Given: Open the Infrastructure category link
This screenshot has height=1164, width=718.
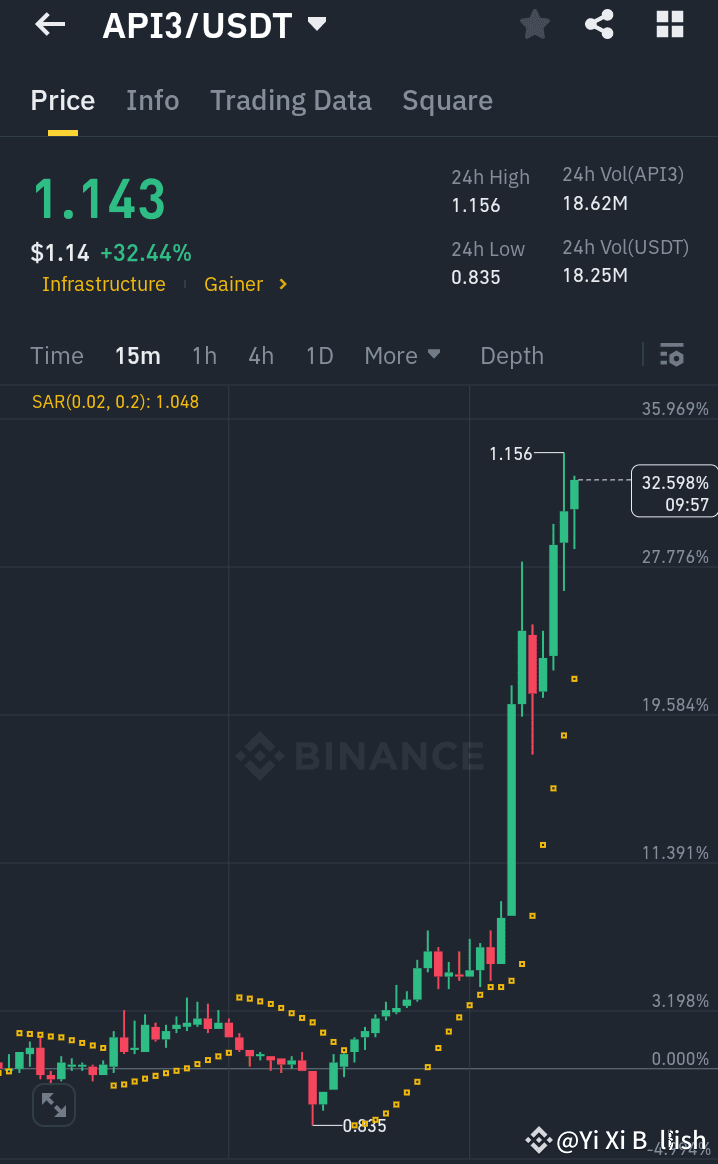Looking at the screenshot, I should point(103,284).
